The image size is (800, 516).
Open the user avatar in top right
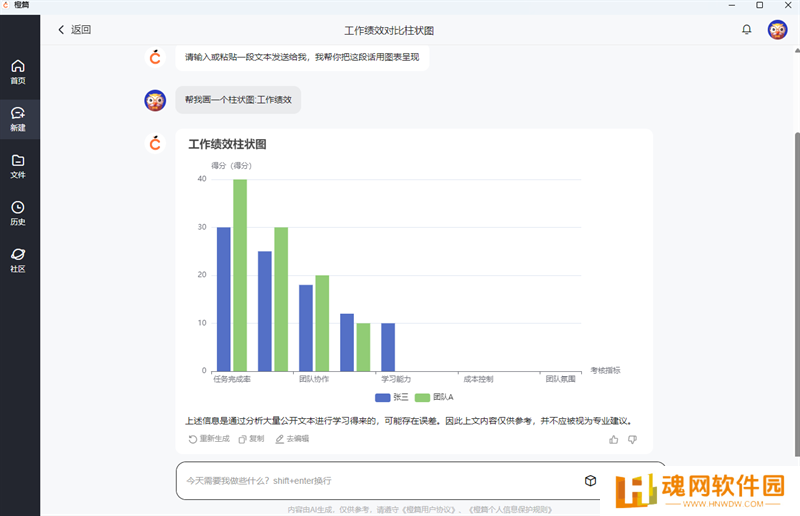pos(777,30)
